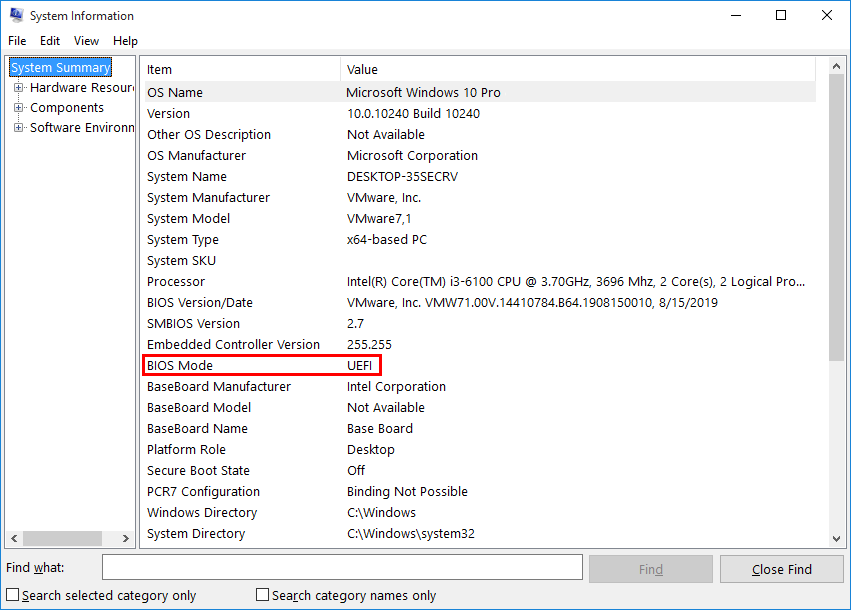
Task: Expand the Software Environment node
Action: pyautogui.click(x=18, y=128)
